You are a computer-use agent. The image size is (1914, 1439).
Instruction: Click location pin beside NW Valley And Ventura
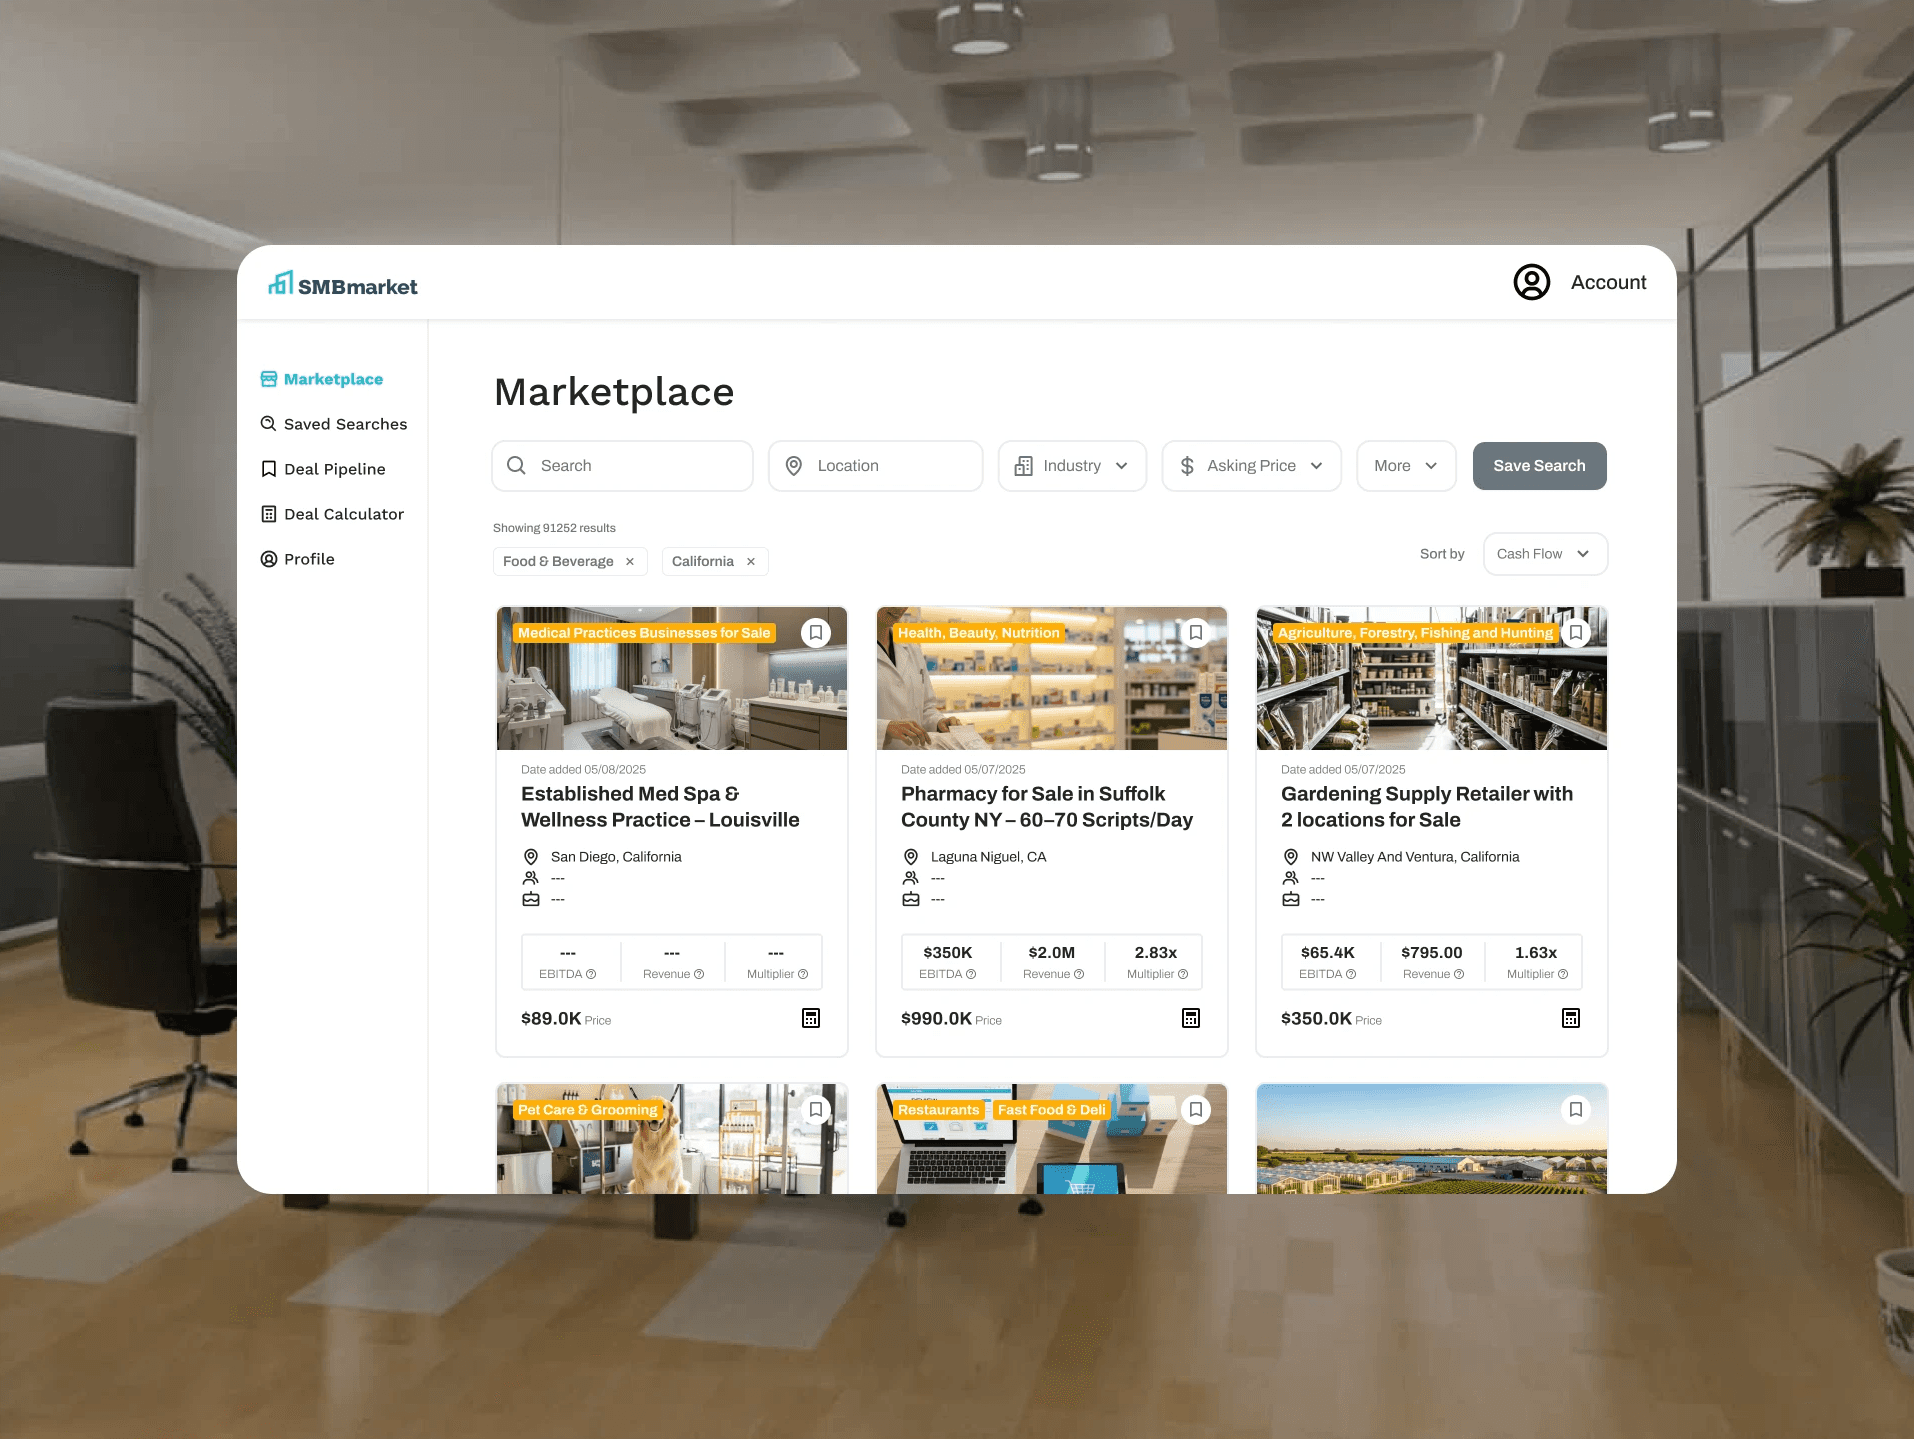pos(1291,857)
